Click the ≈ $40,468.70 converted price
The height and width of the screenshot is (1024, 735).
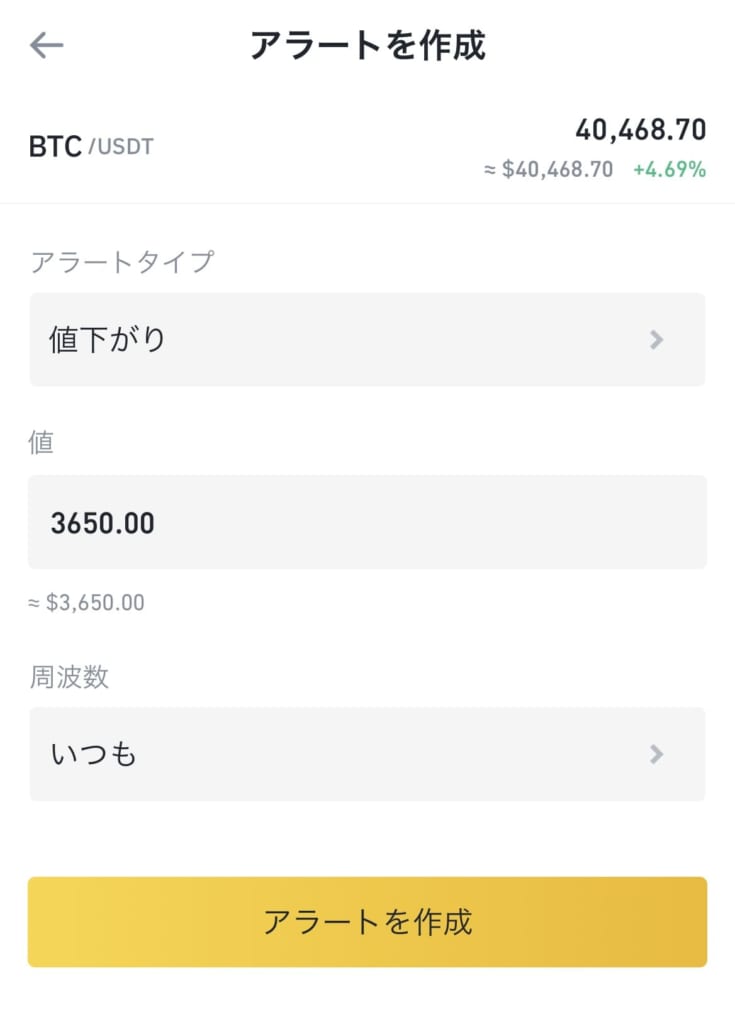tap(548, 170)
